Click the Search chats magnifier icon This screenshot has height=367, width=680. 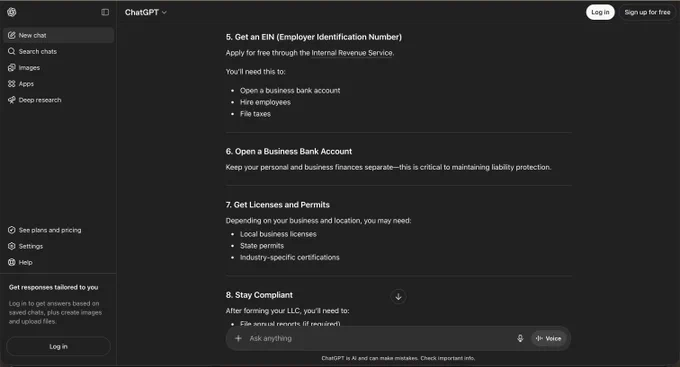point(12,51)
